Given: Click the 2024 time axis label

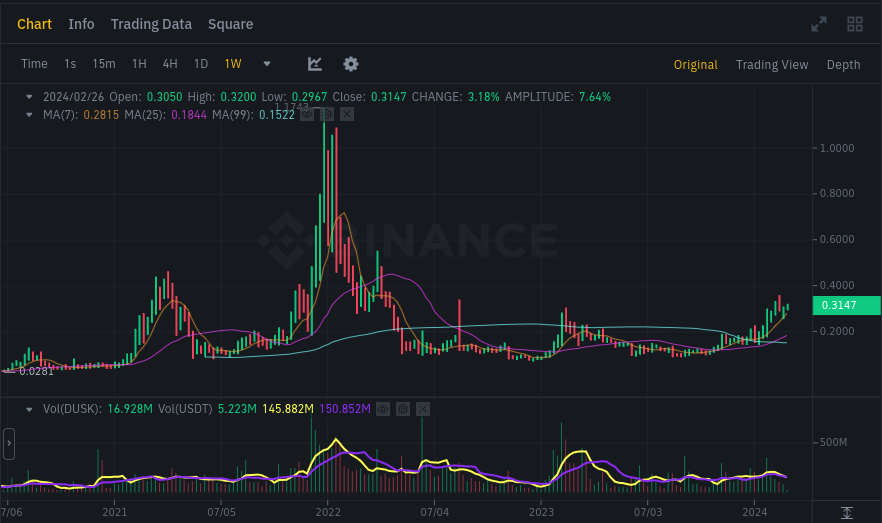Looking at the screenshot, I should pyautogui.click(x=754, y=512).
